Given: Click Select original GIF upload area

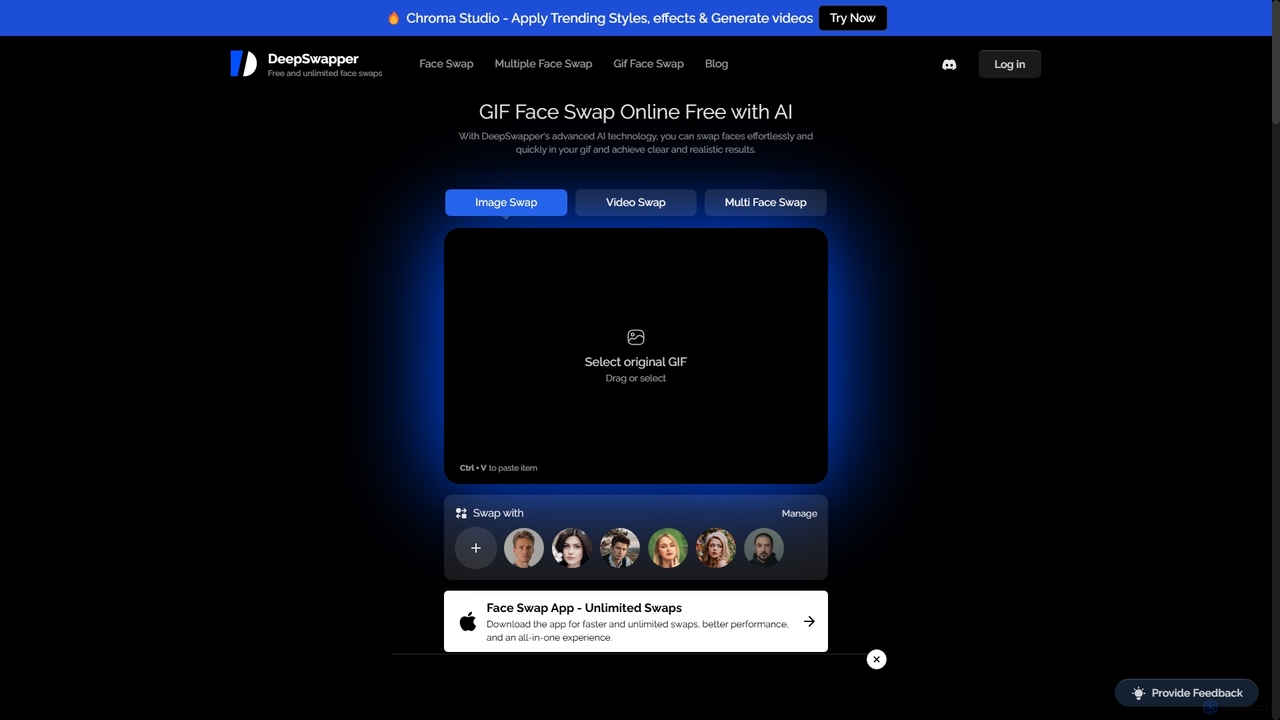Looking at the screenshot, I should [x=636, y=356].
